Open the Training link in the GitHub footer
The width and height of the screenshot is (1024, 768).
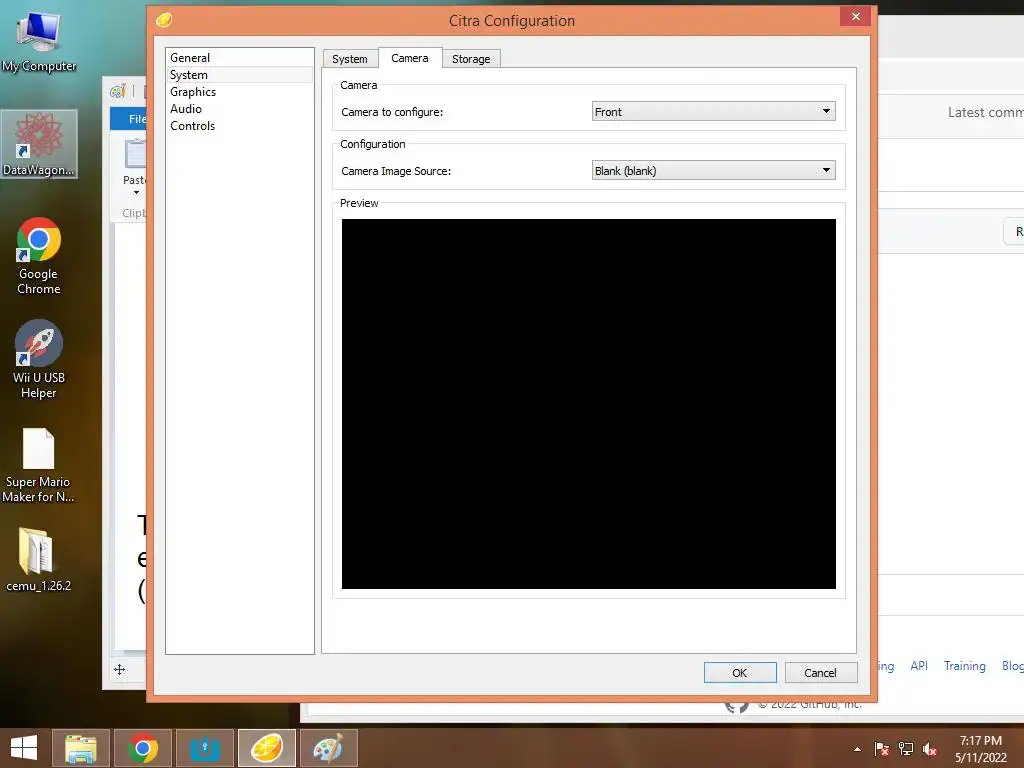point(965,665)
